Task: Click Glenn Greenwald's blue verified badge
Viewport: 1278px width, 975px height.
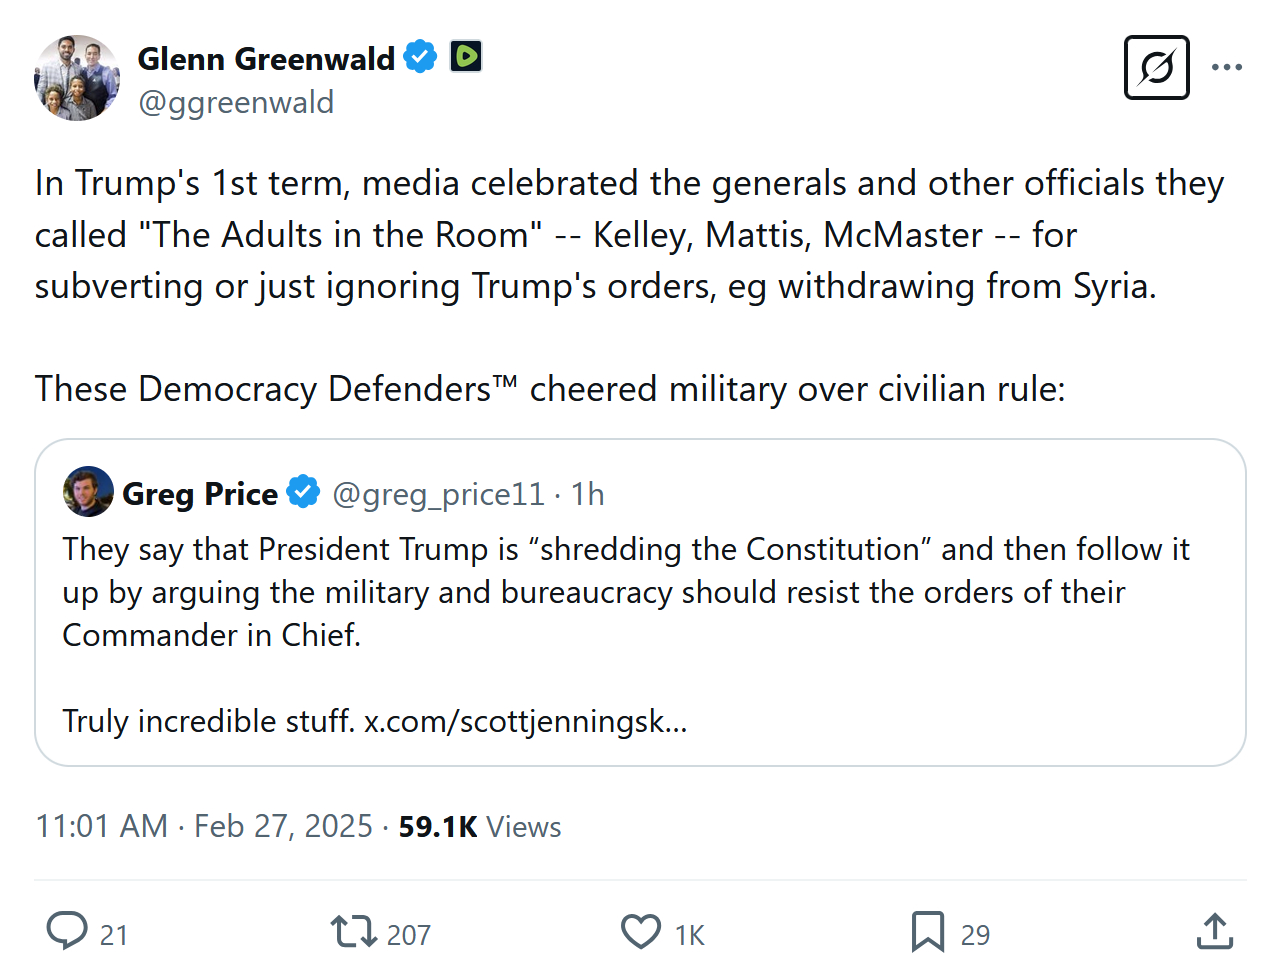Action: coord(420,57)
